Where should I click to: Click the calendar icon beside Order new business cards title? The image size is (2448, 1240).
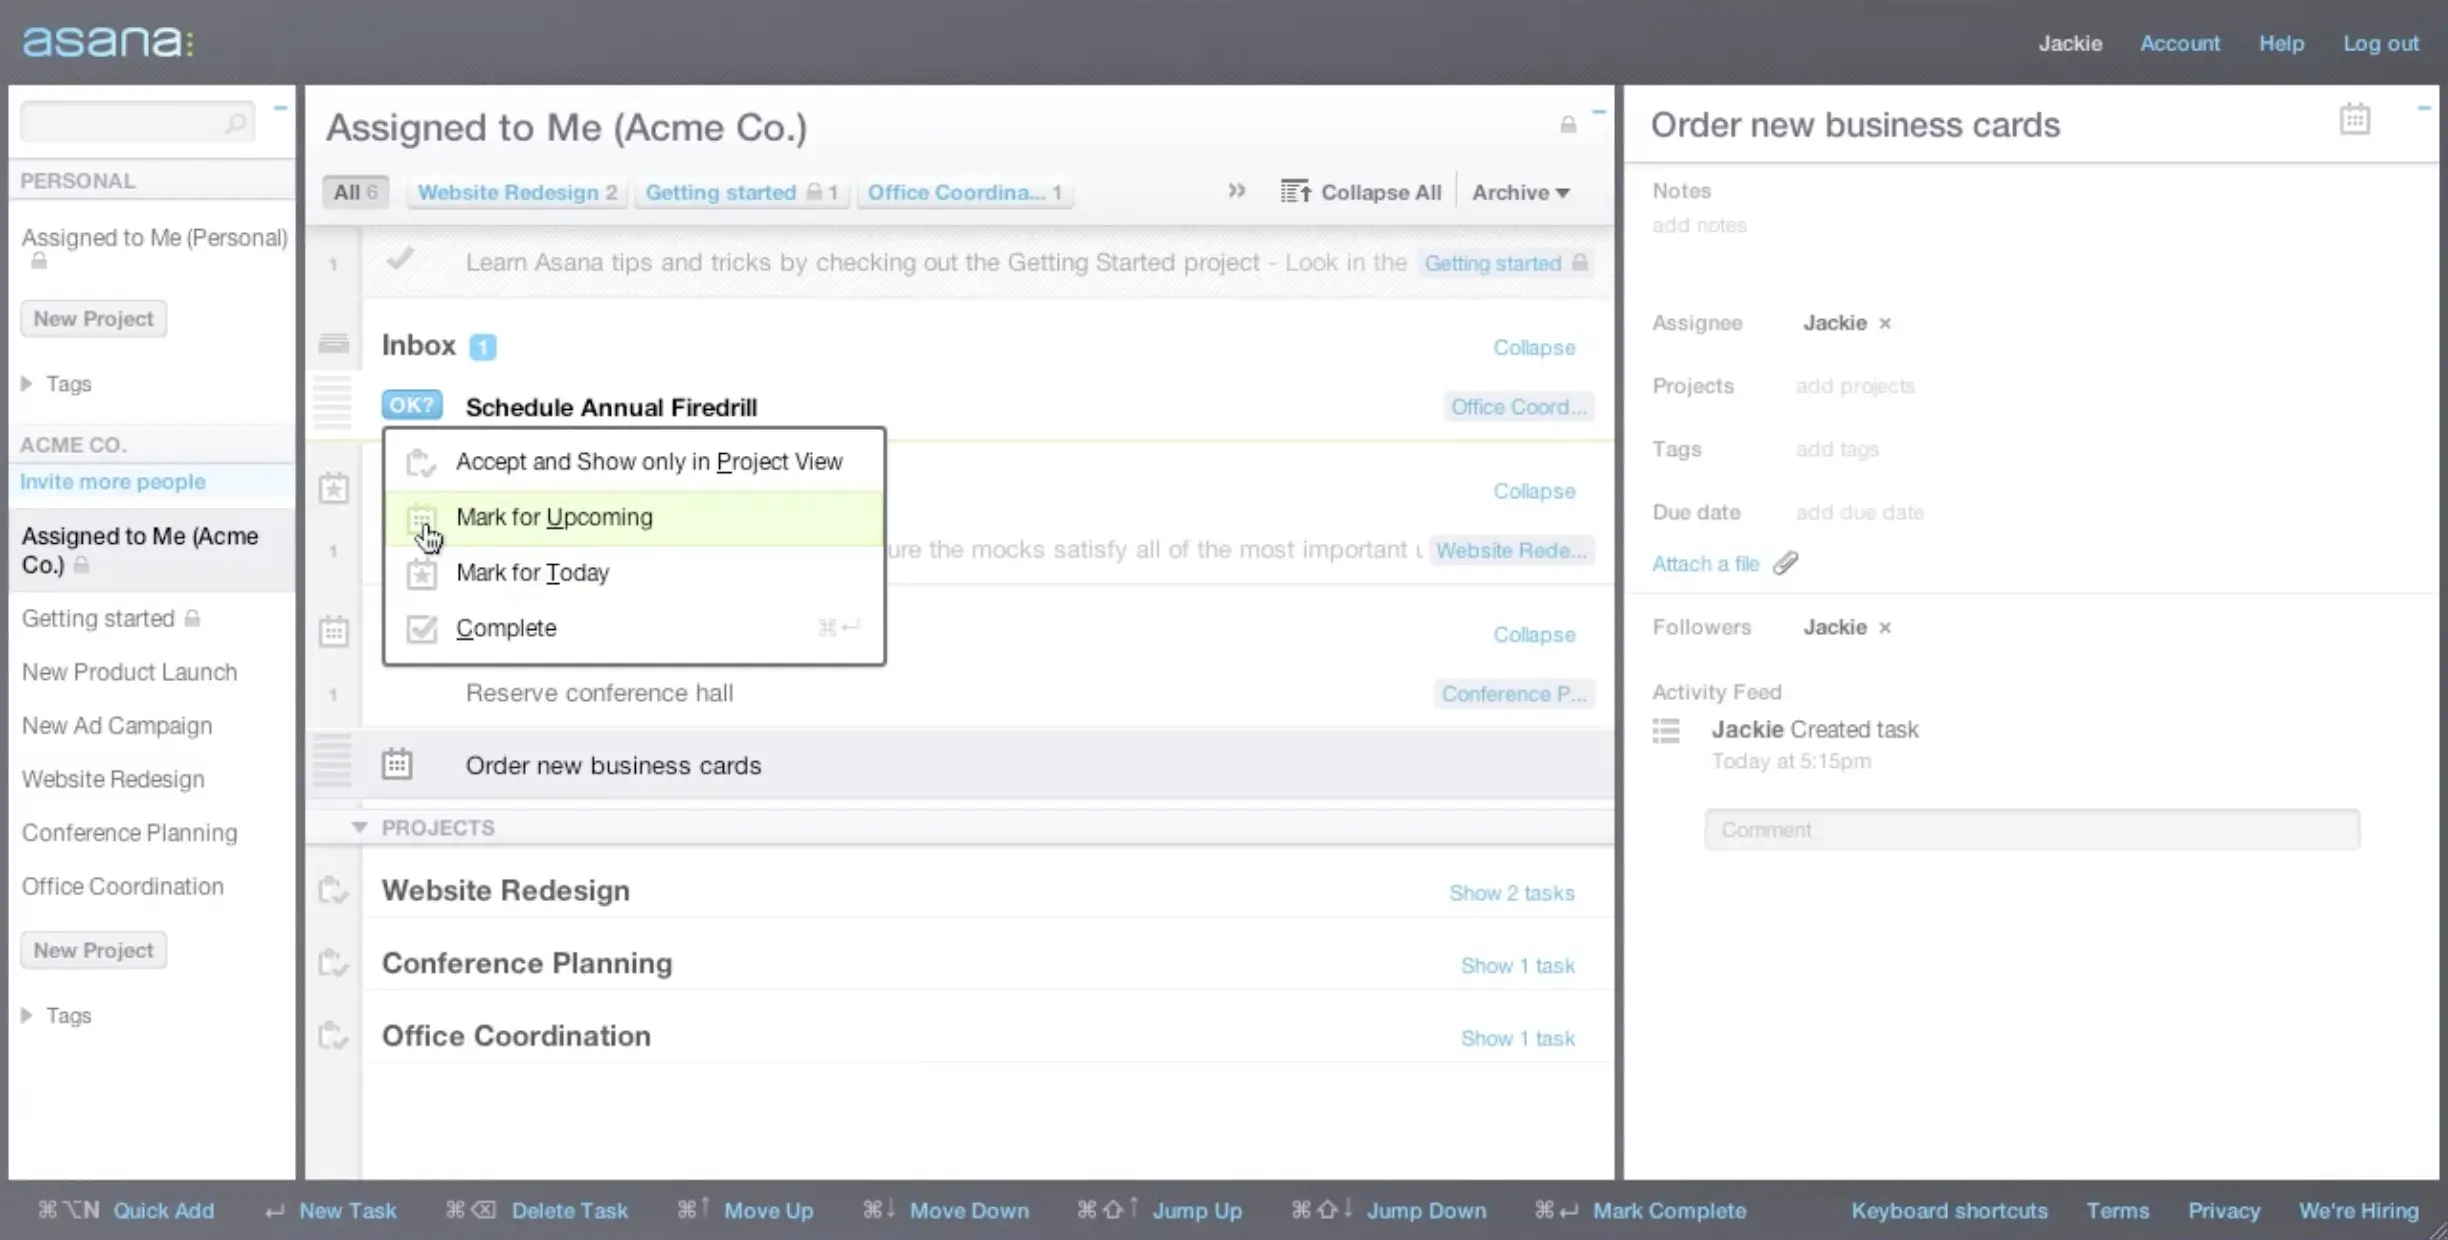tap(2355, 119)
